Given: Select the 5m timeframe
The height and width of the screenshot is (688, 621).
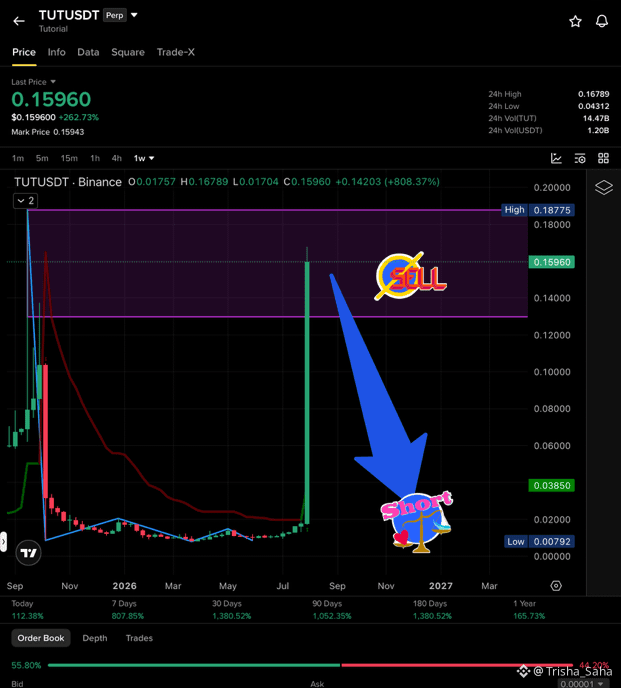Looking at the screenshot, I should [x=42, y=158].
